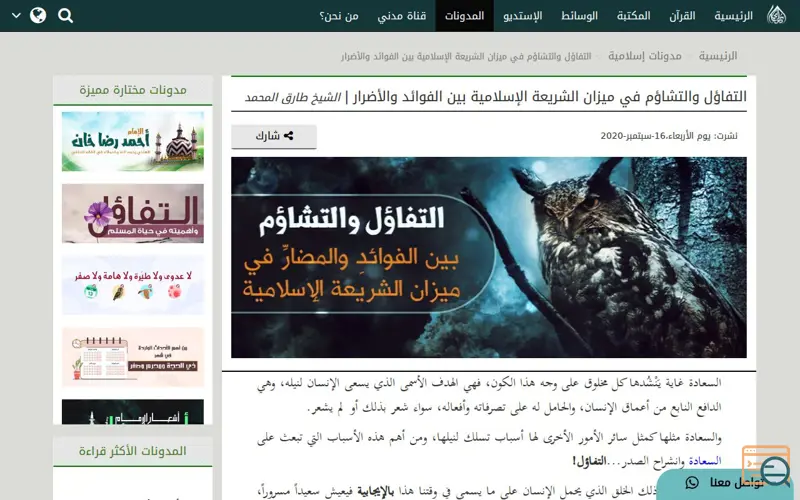
Task: Open the الإستديو menu item
Action: pyautogui.click(x=522, y=16)
